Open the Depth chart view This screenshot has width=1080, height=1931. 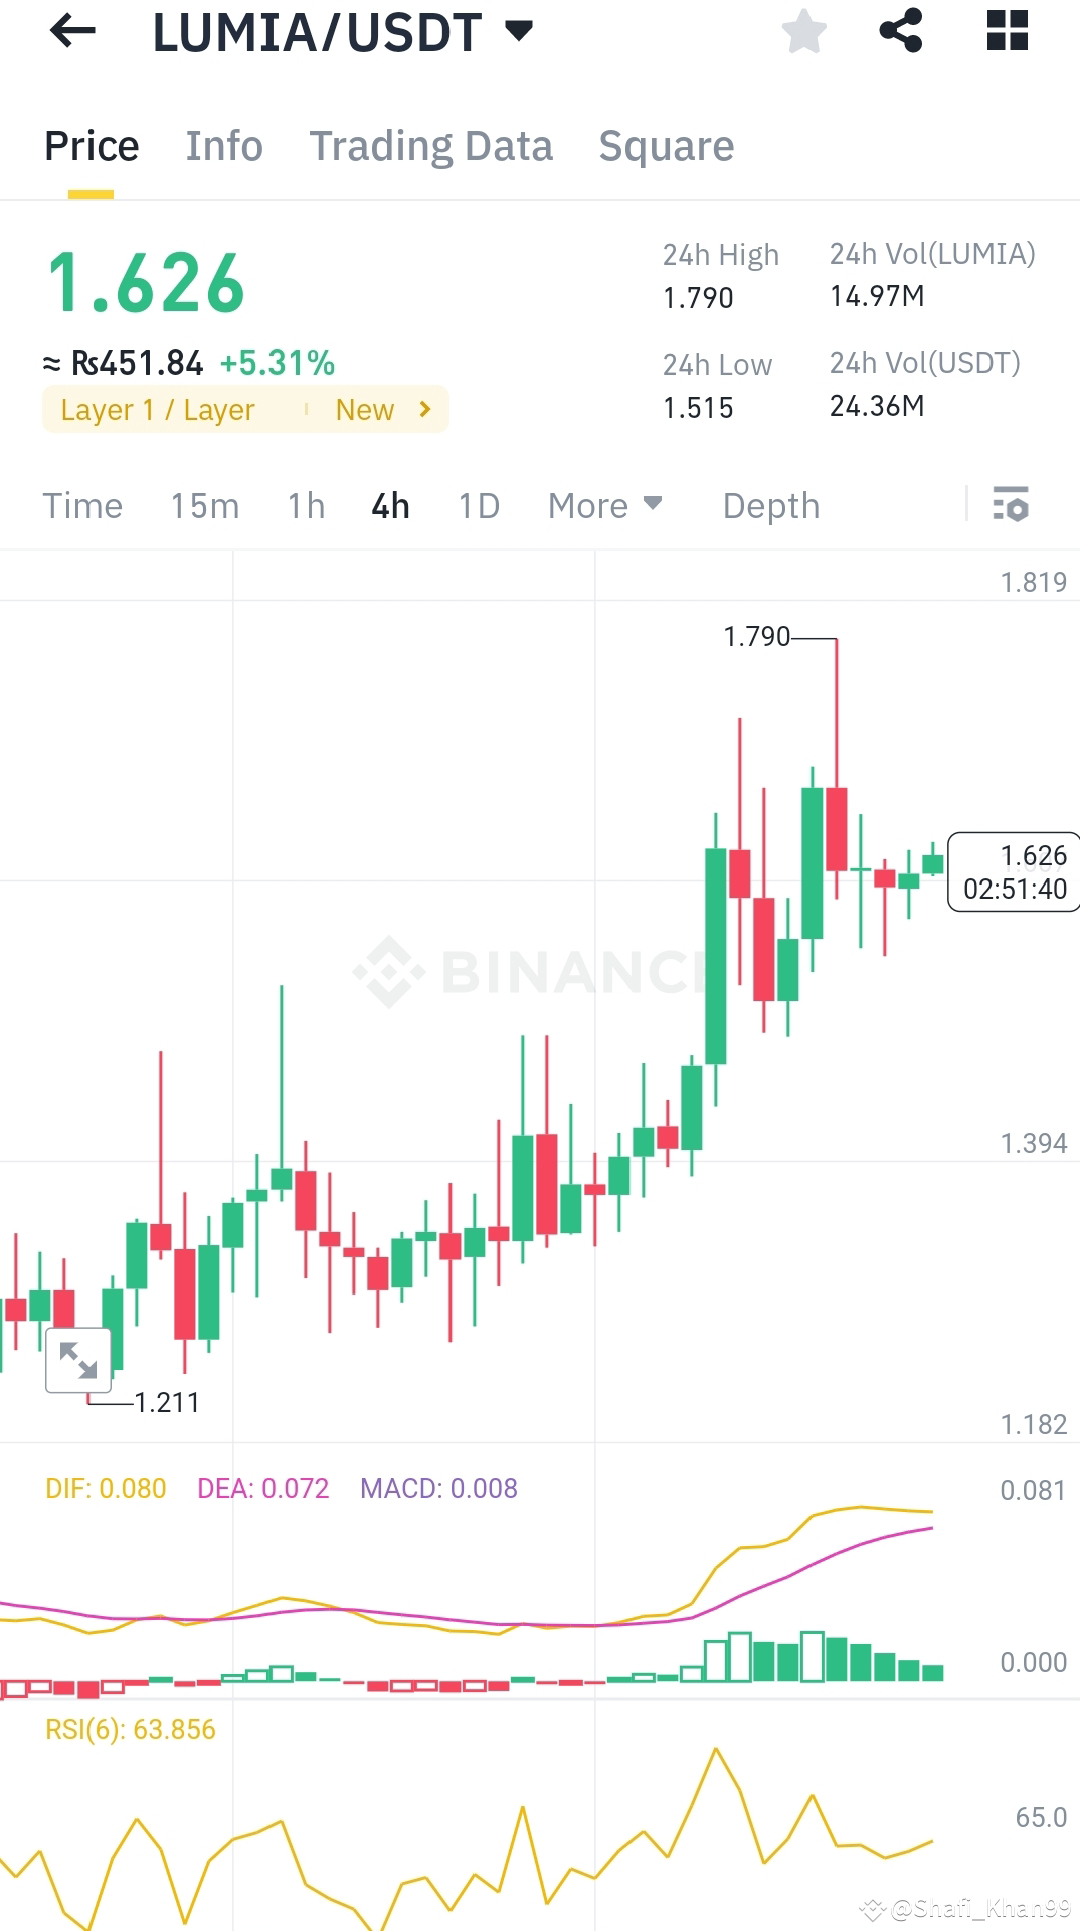click(x=770, y=506)
